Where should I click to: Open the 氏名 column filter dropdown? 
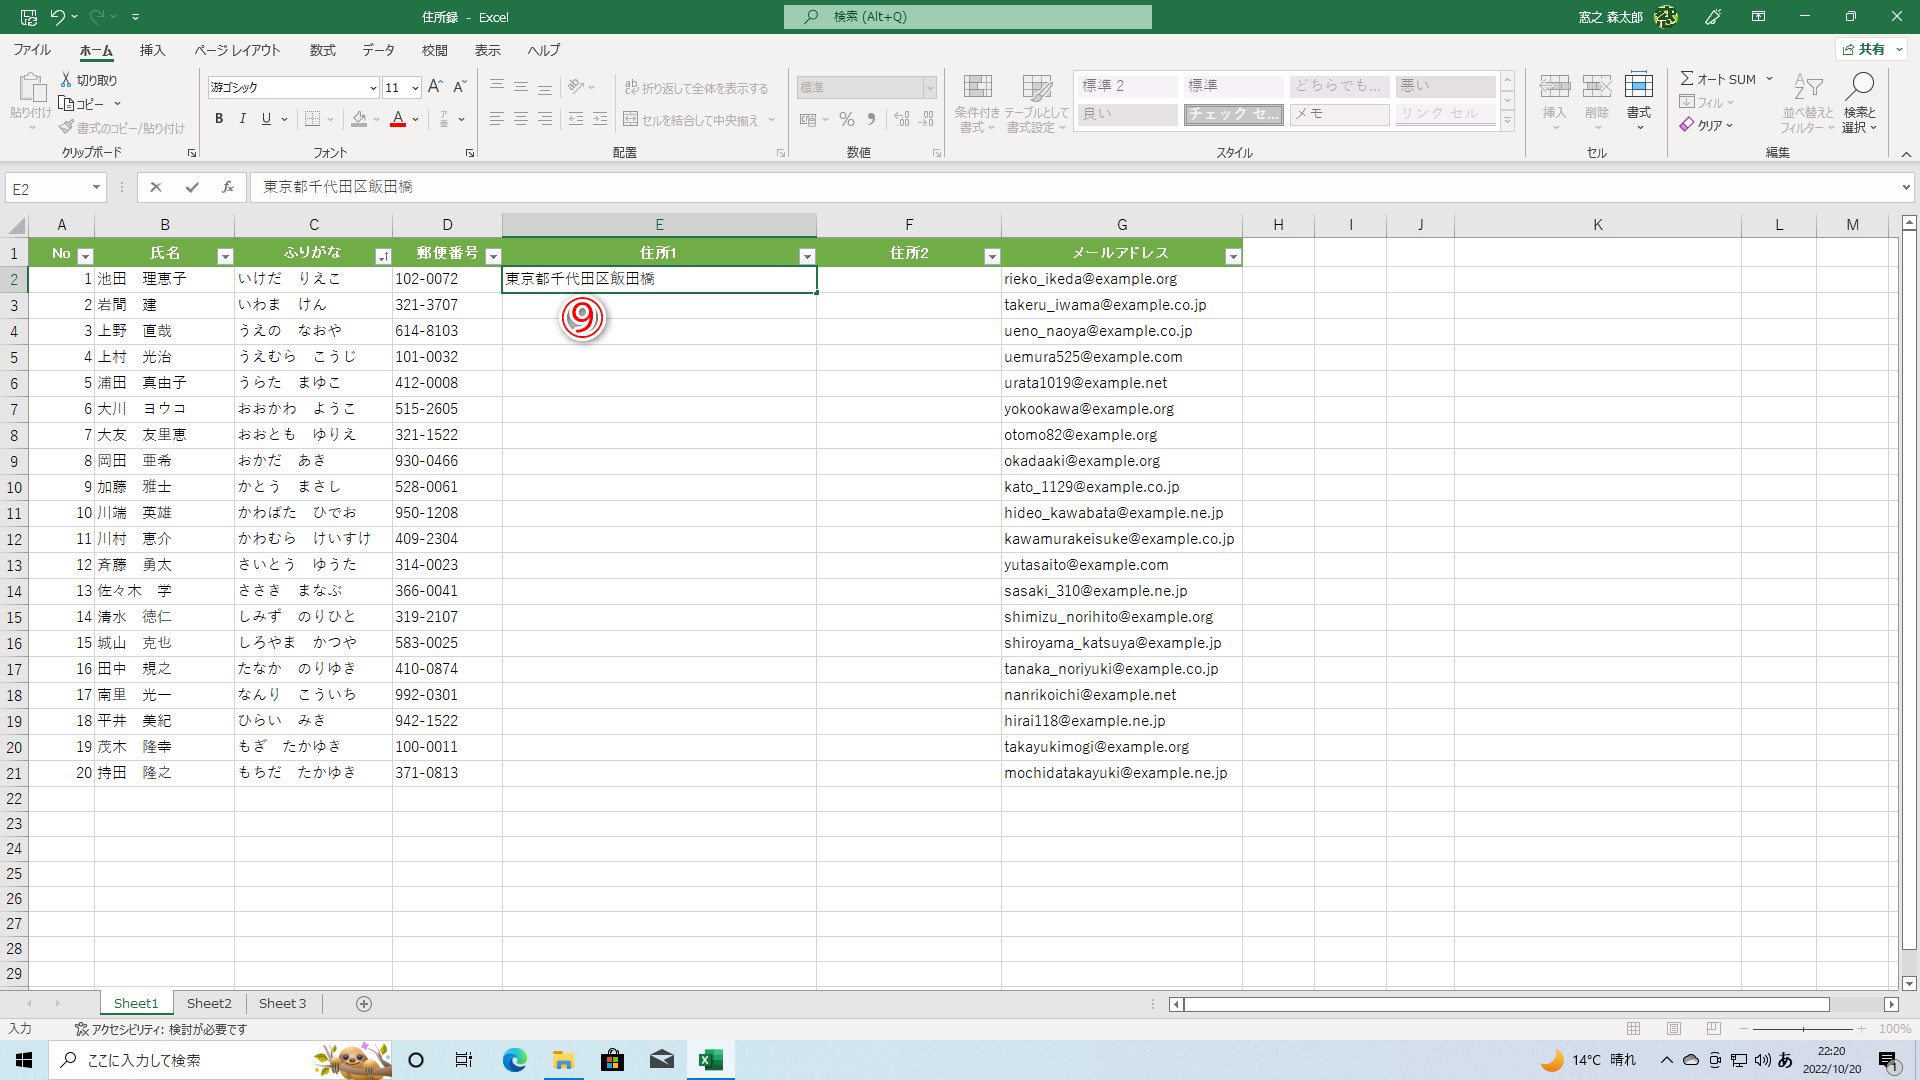tap(225, 256)
